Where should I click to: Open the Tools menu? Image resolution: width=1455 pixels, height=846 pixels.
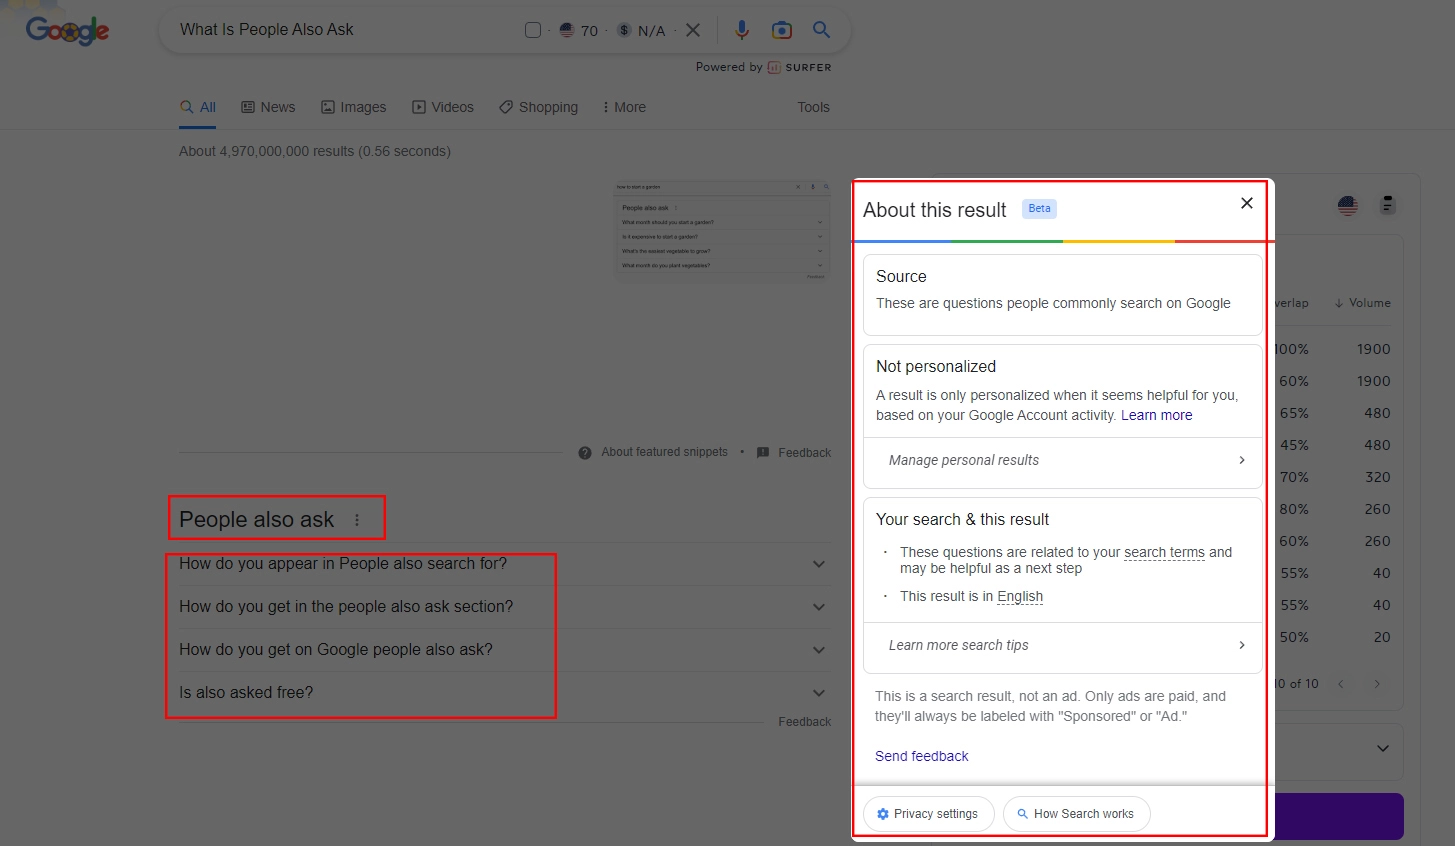(813, 107)
